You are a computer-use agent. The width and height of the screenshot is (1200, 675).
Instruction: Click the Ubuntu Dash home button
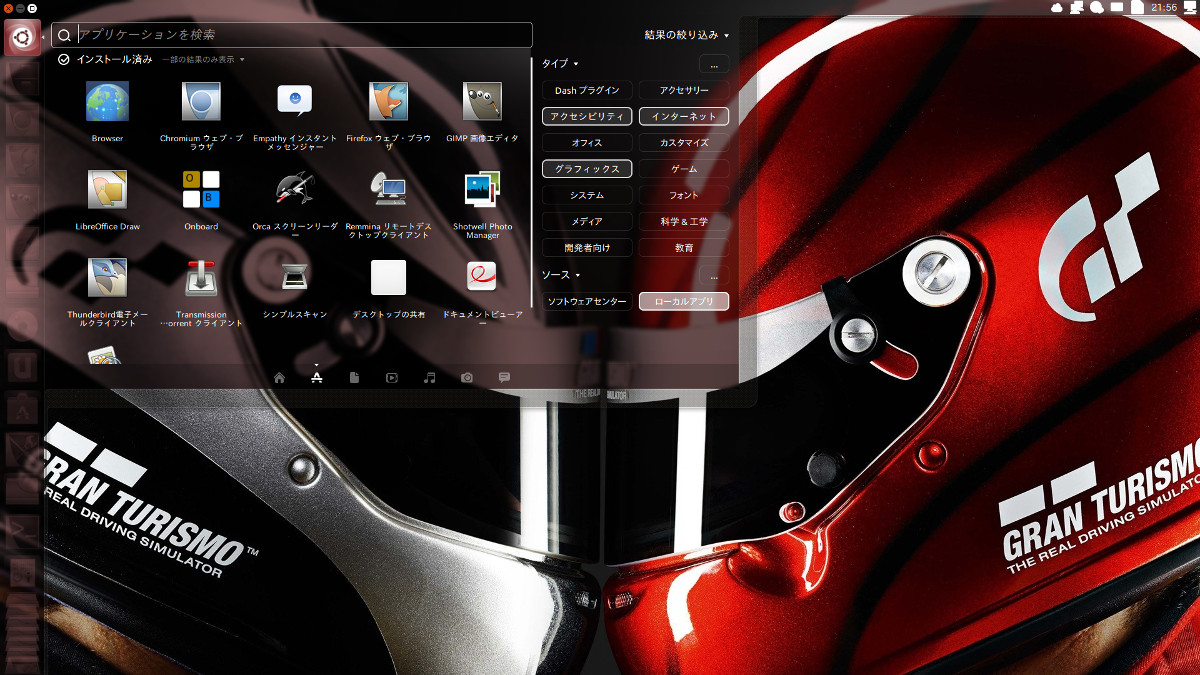pyautogui.click(x=21, y=36)
